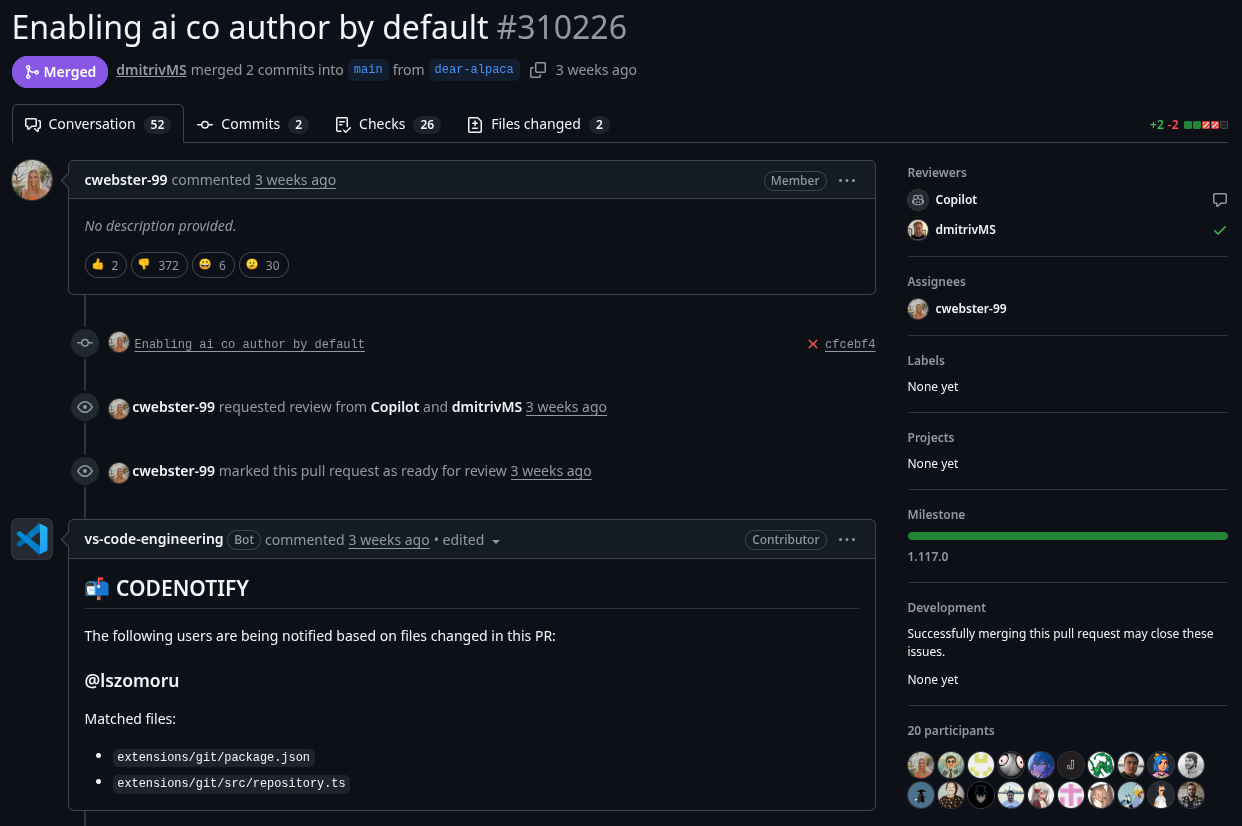
Task: Click the Member badge on the first comment
Action: (795, 181)
